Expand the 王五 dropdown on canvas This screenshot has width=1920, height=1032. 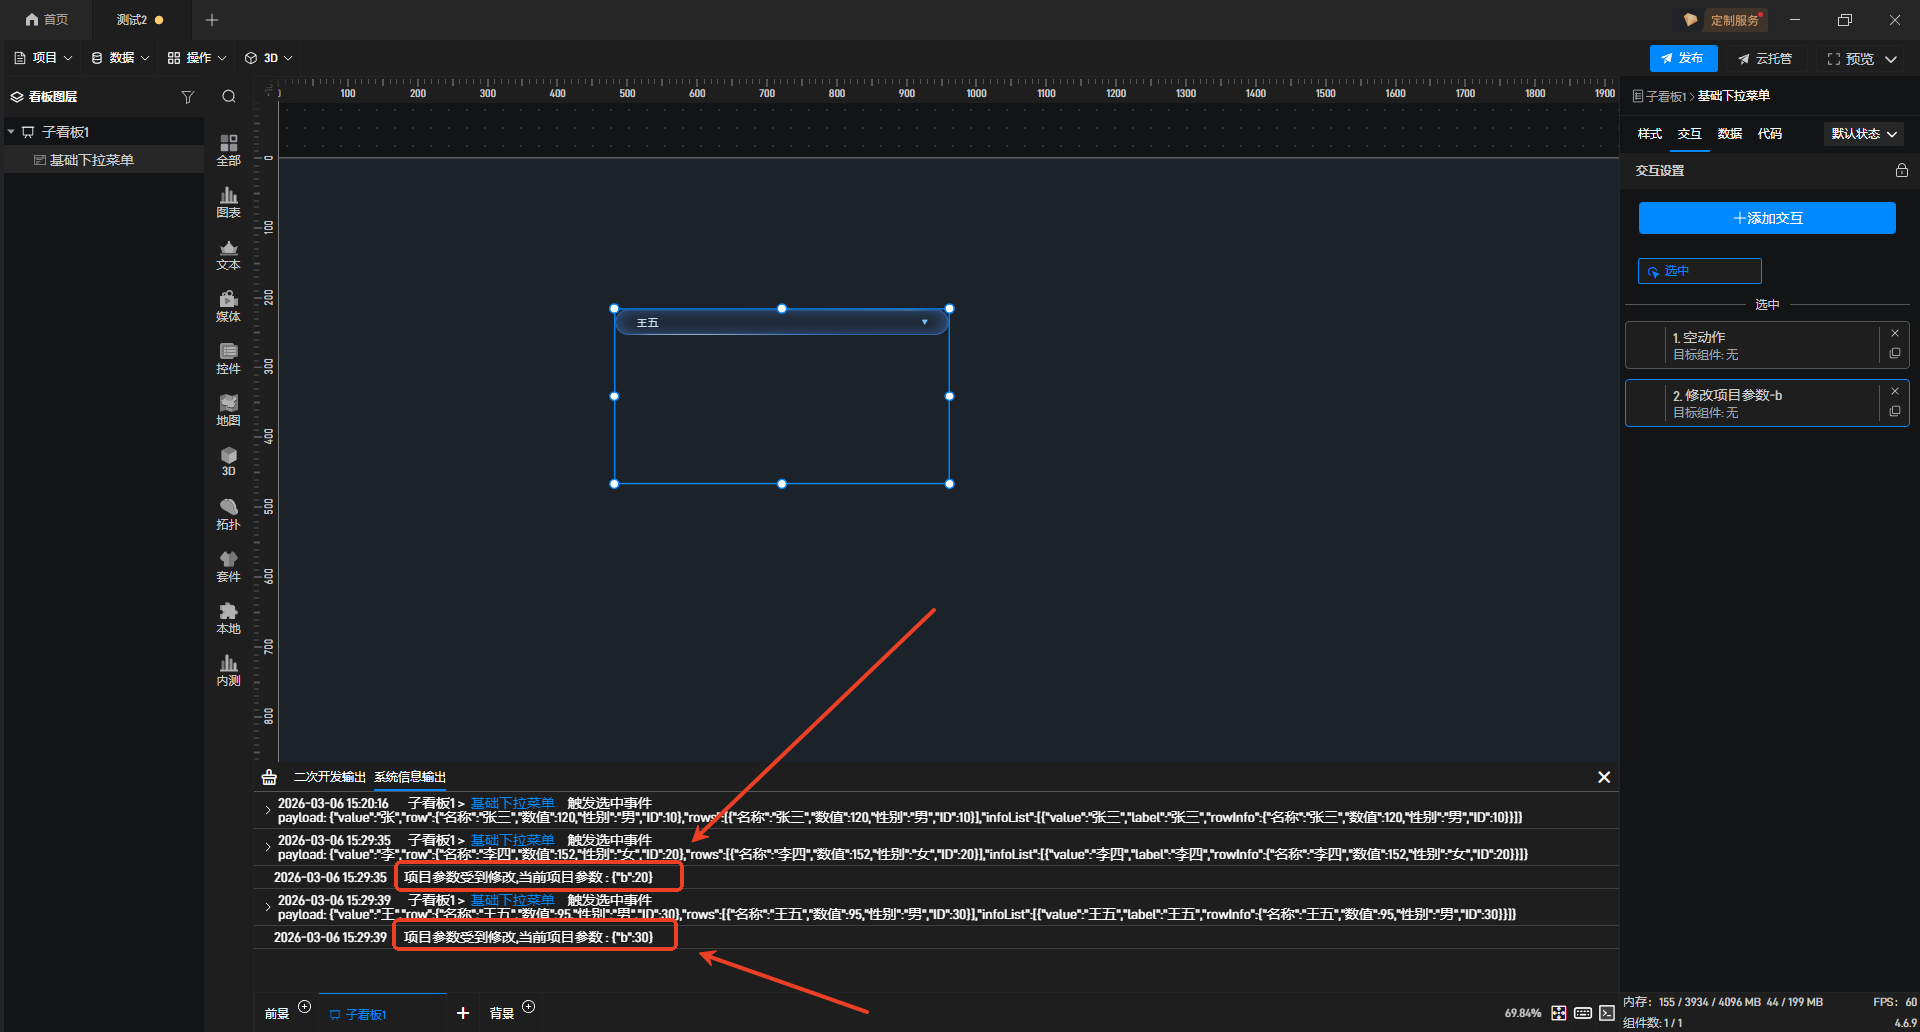pyautogui.click(x=924, y=322)
